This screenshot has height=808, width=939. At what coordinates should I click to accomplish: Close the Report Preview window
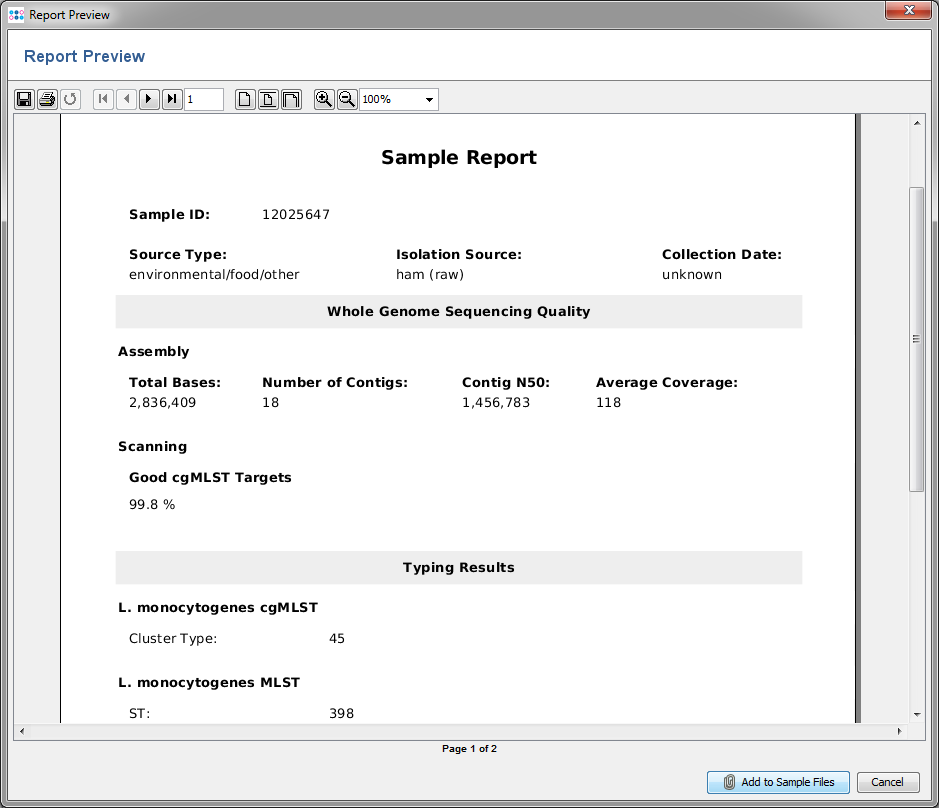pyautogui.click(x=909, y=10)
